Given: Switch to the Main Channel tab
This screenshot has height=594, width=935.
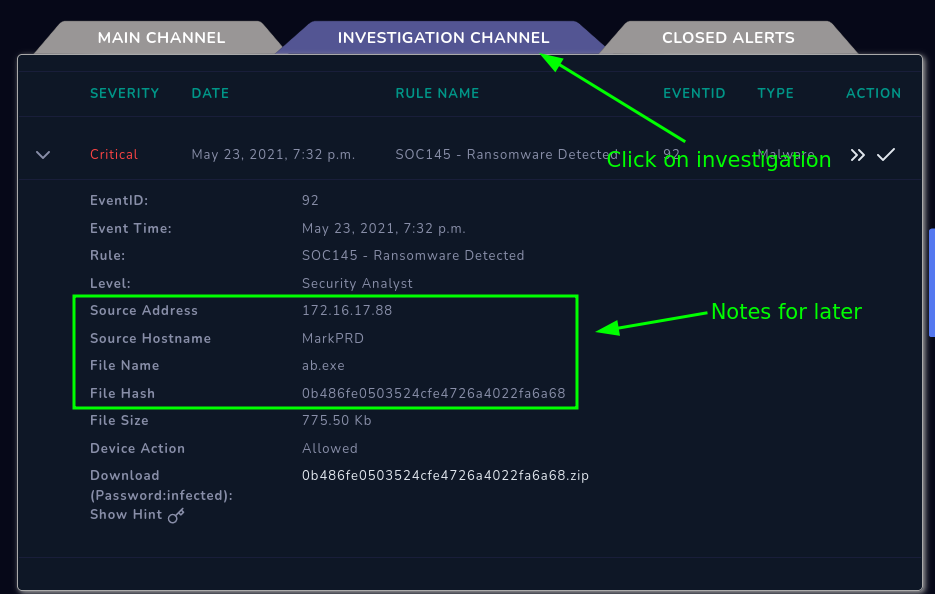Looking at the screenshot, I should 161,38.
